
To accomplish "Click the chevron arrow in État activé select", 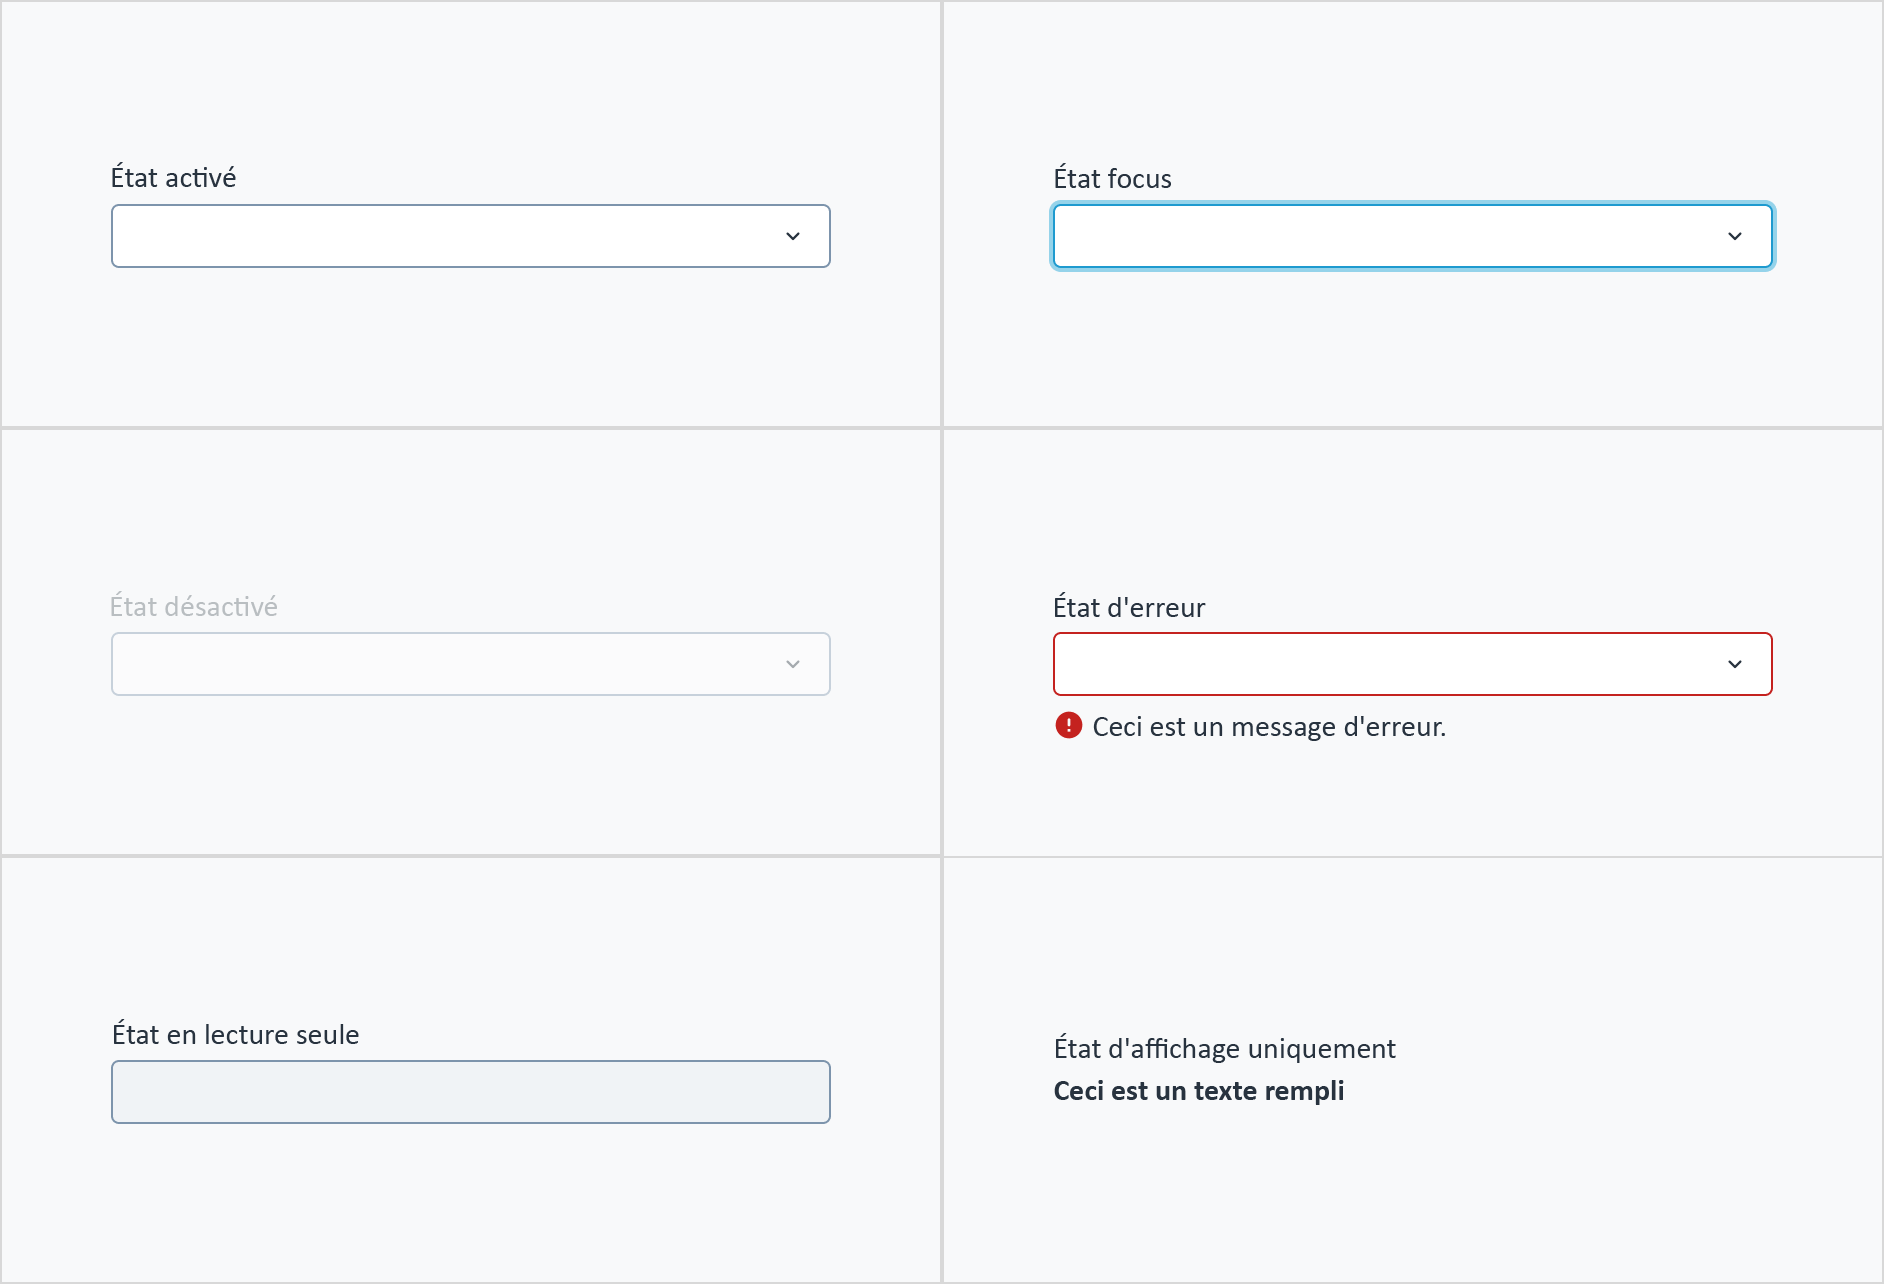I will click(793, 237).
